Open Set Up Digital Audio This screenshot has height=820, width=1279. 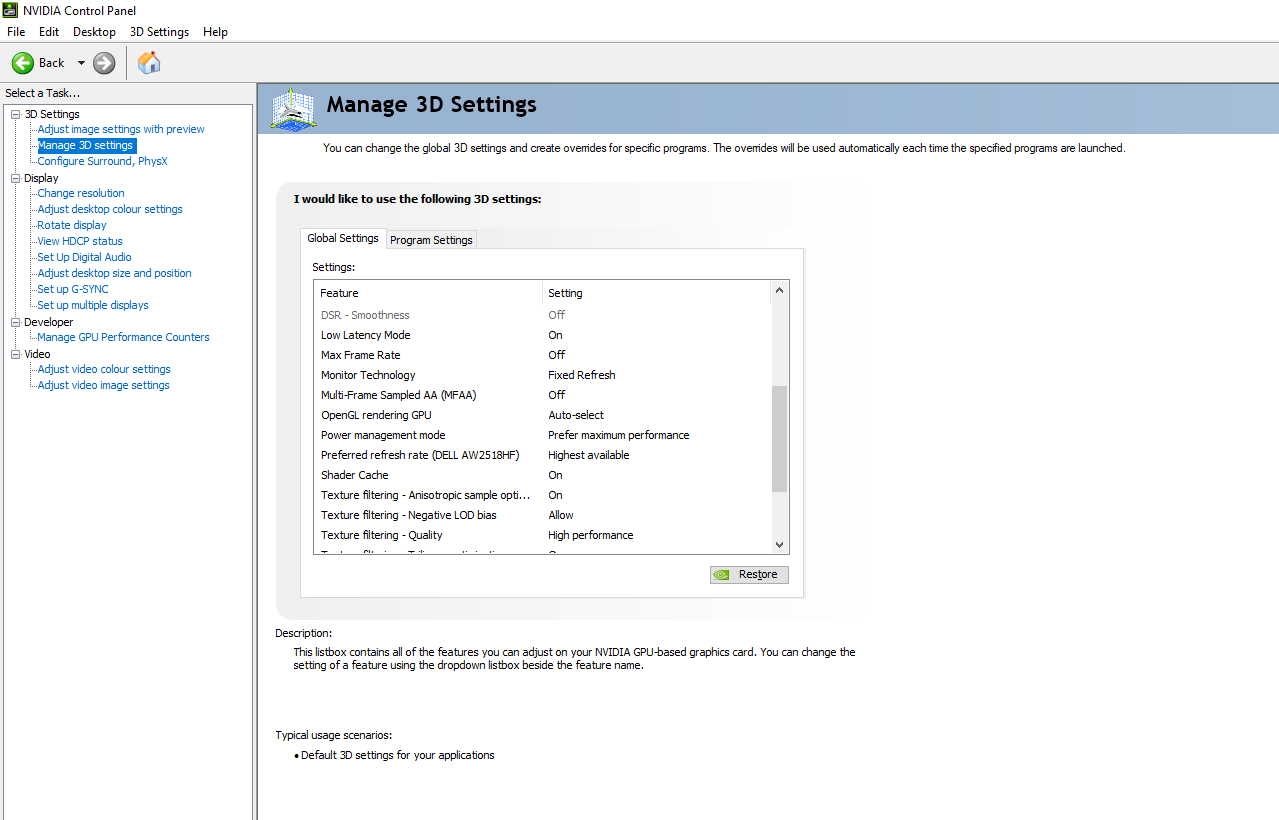tap(84, 257)
